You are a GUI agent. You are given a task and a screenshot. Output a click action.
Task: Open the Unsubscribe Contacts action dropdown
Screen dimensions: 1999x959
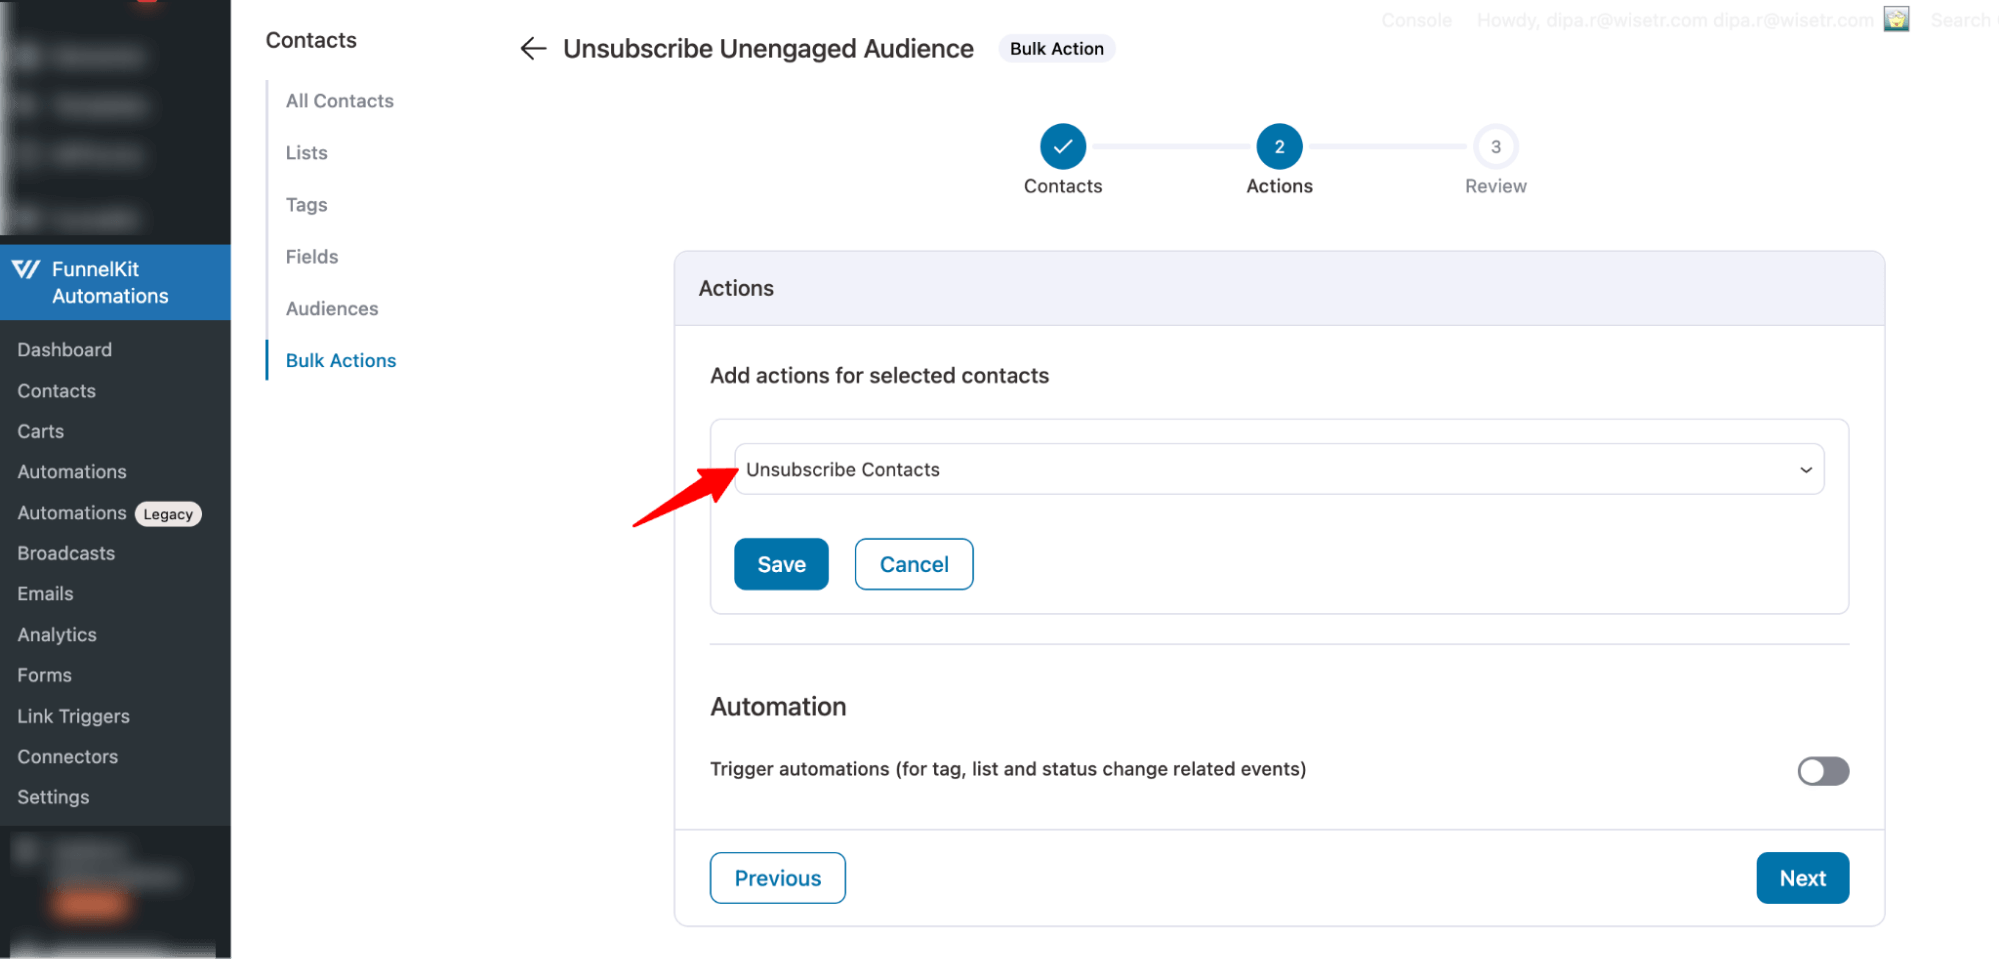coord(1278,469)
